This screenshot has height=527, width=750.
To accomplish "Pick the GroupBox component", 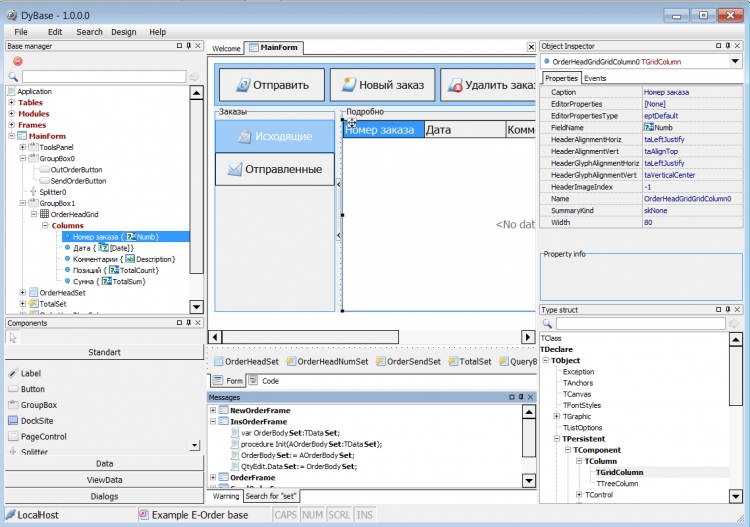I will 33,405.
